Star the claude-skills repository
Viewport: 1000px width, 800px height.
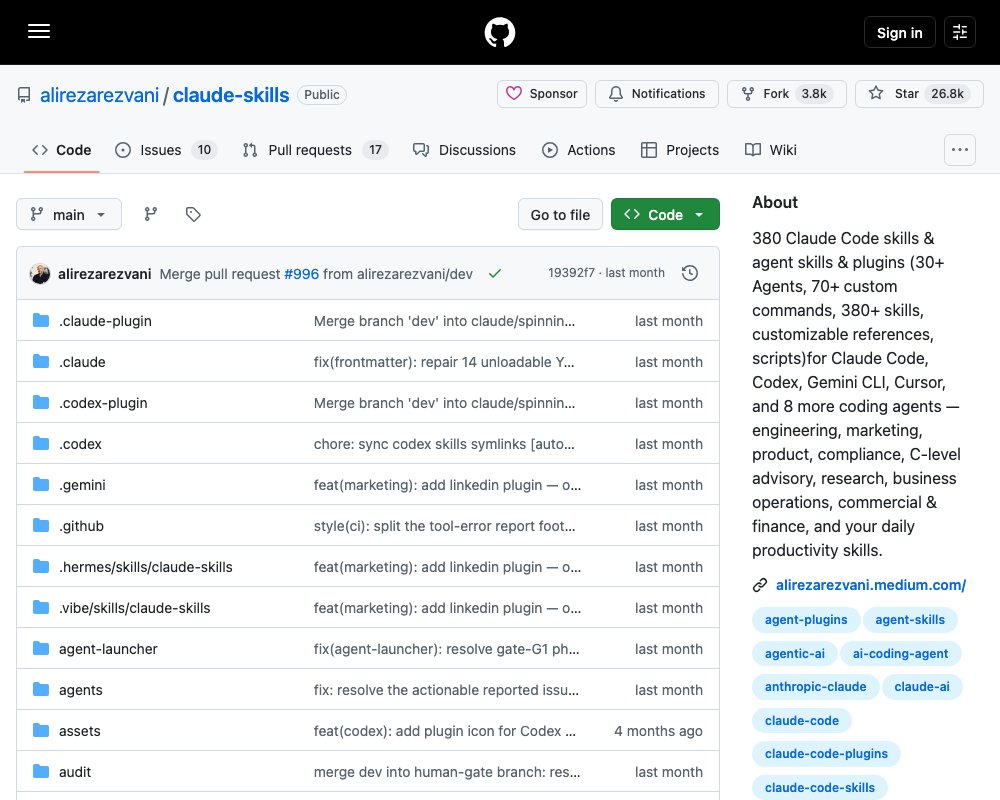(x=919, y=94)
